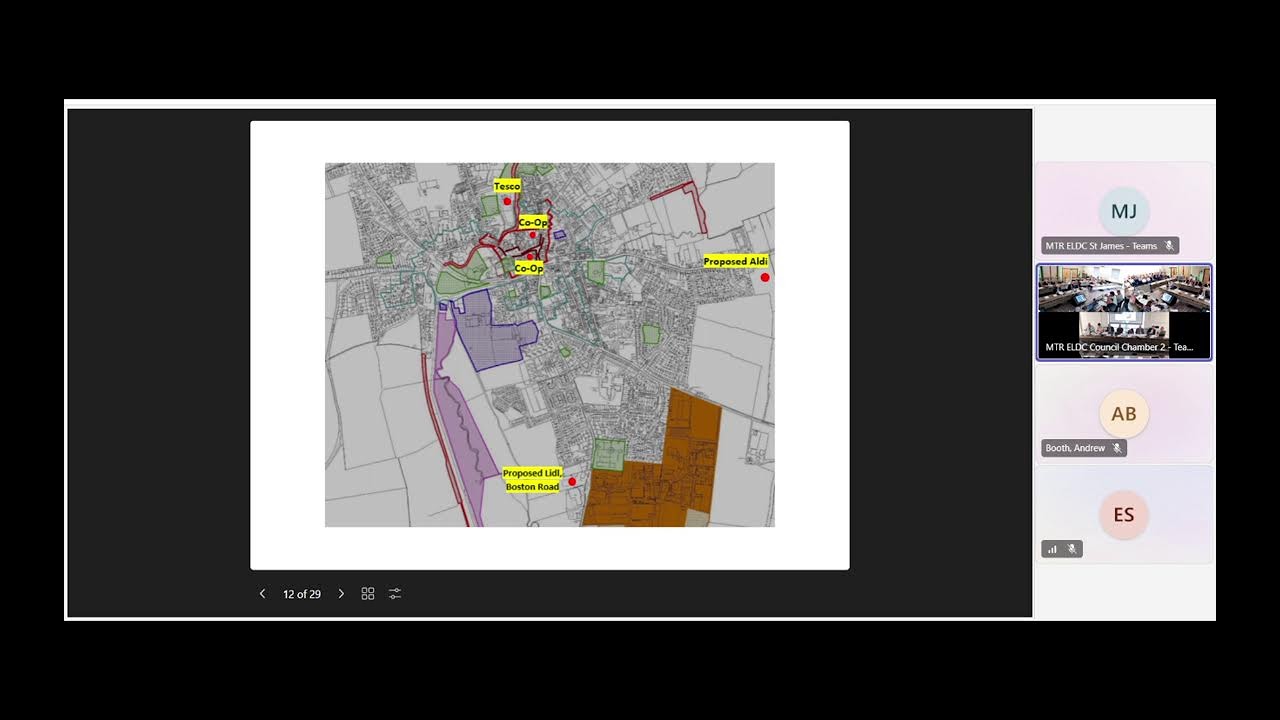Click signal strength icon on ES tile
This screenshot has width=1280, height=720.
tap(1052, 549)
